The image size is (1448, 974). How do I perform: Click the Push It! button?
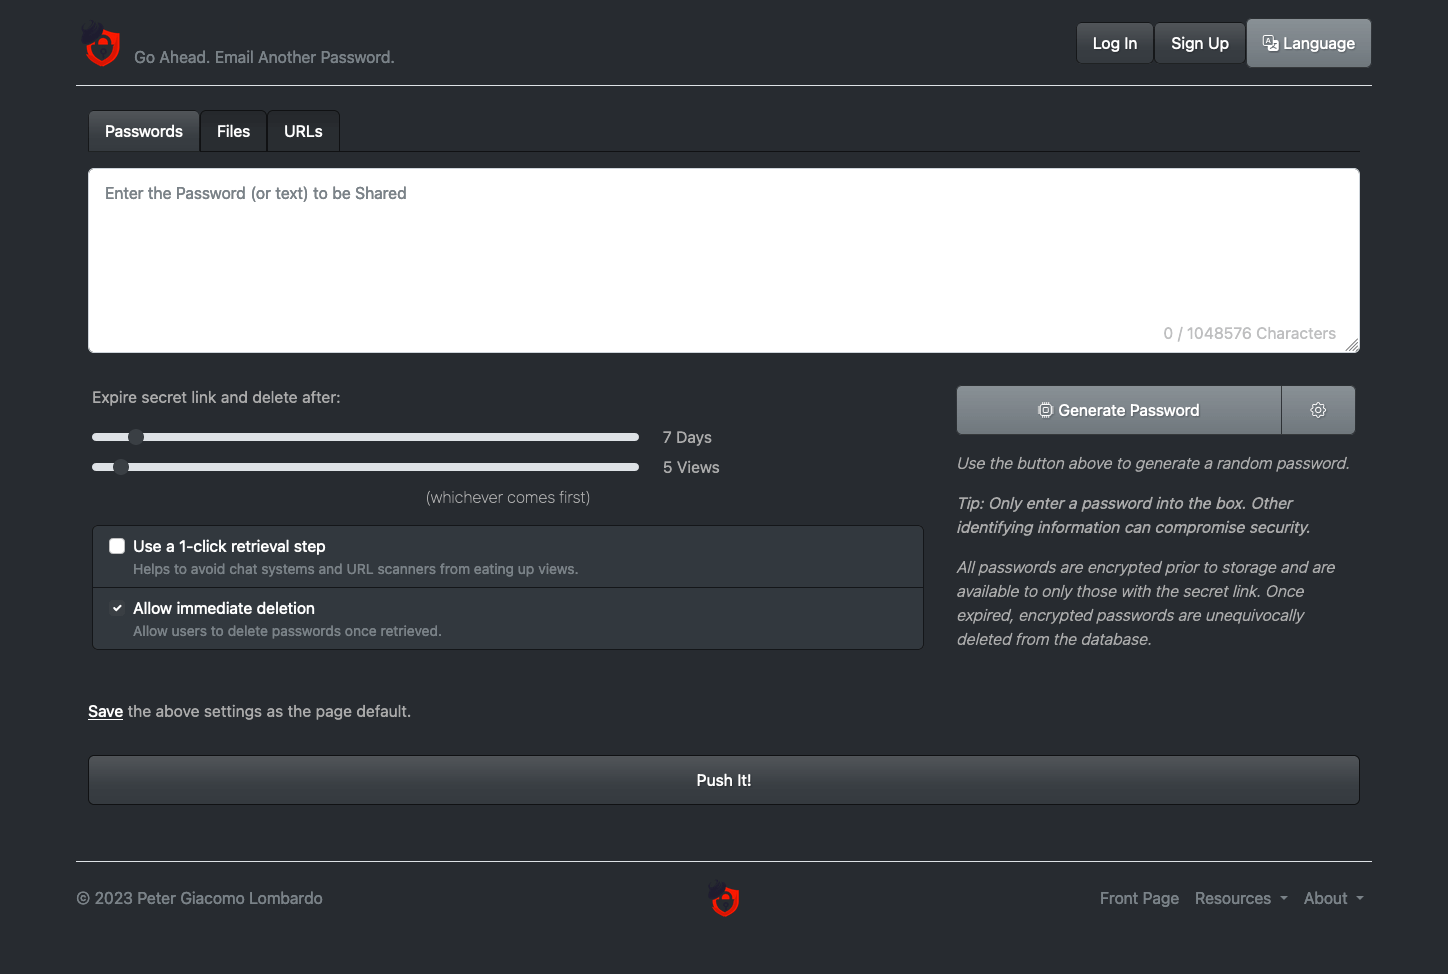click(x=724, y=780)
